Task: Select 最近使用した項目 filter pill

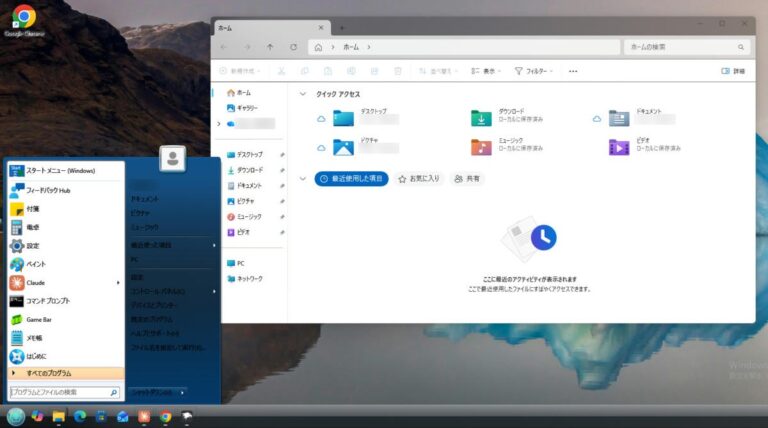Action: pos(351,179)
